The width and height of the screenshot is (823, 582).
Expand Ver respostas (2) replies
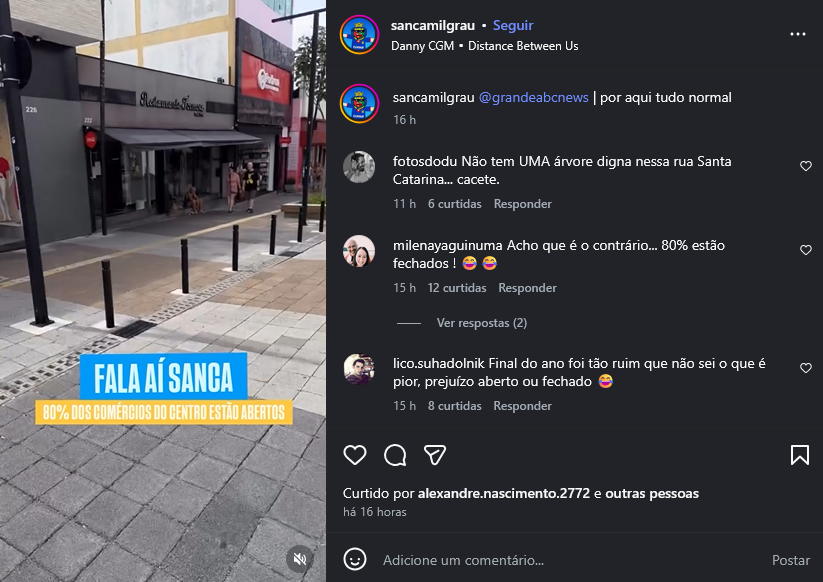pyautogui.click(x=481, y=323)
